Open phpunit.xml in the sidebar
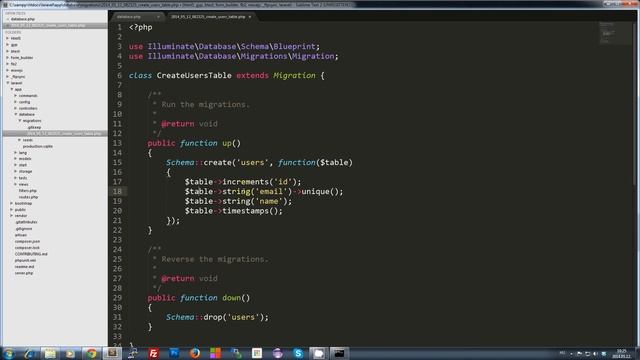Screen dimensions: 640x360 (25, 260)
